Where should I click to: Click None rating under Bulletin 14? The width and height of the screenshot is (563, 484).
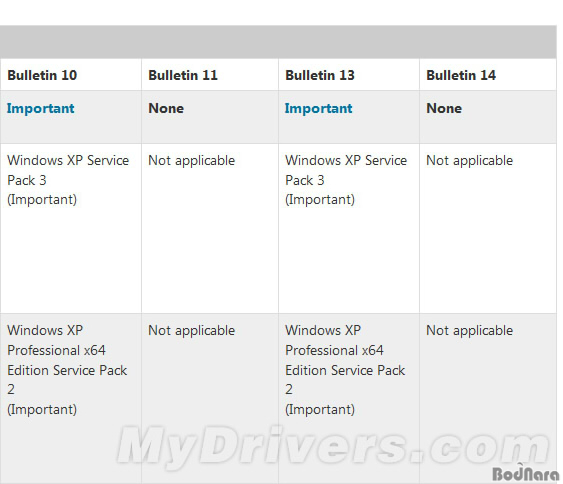(444, 108)
